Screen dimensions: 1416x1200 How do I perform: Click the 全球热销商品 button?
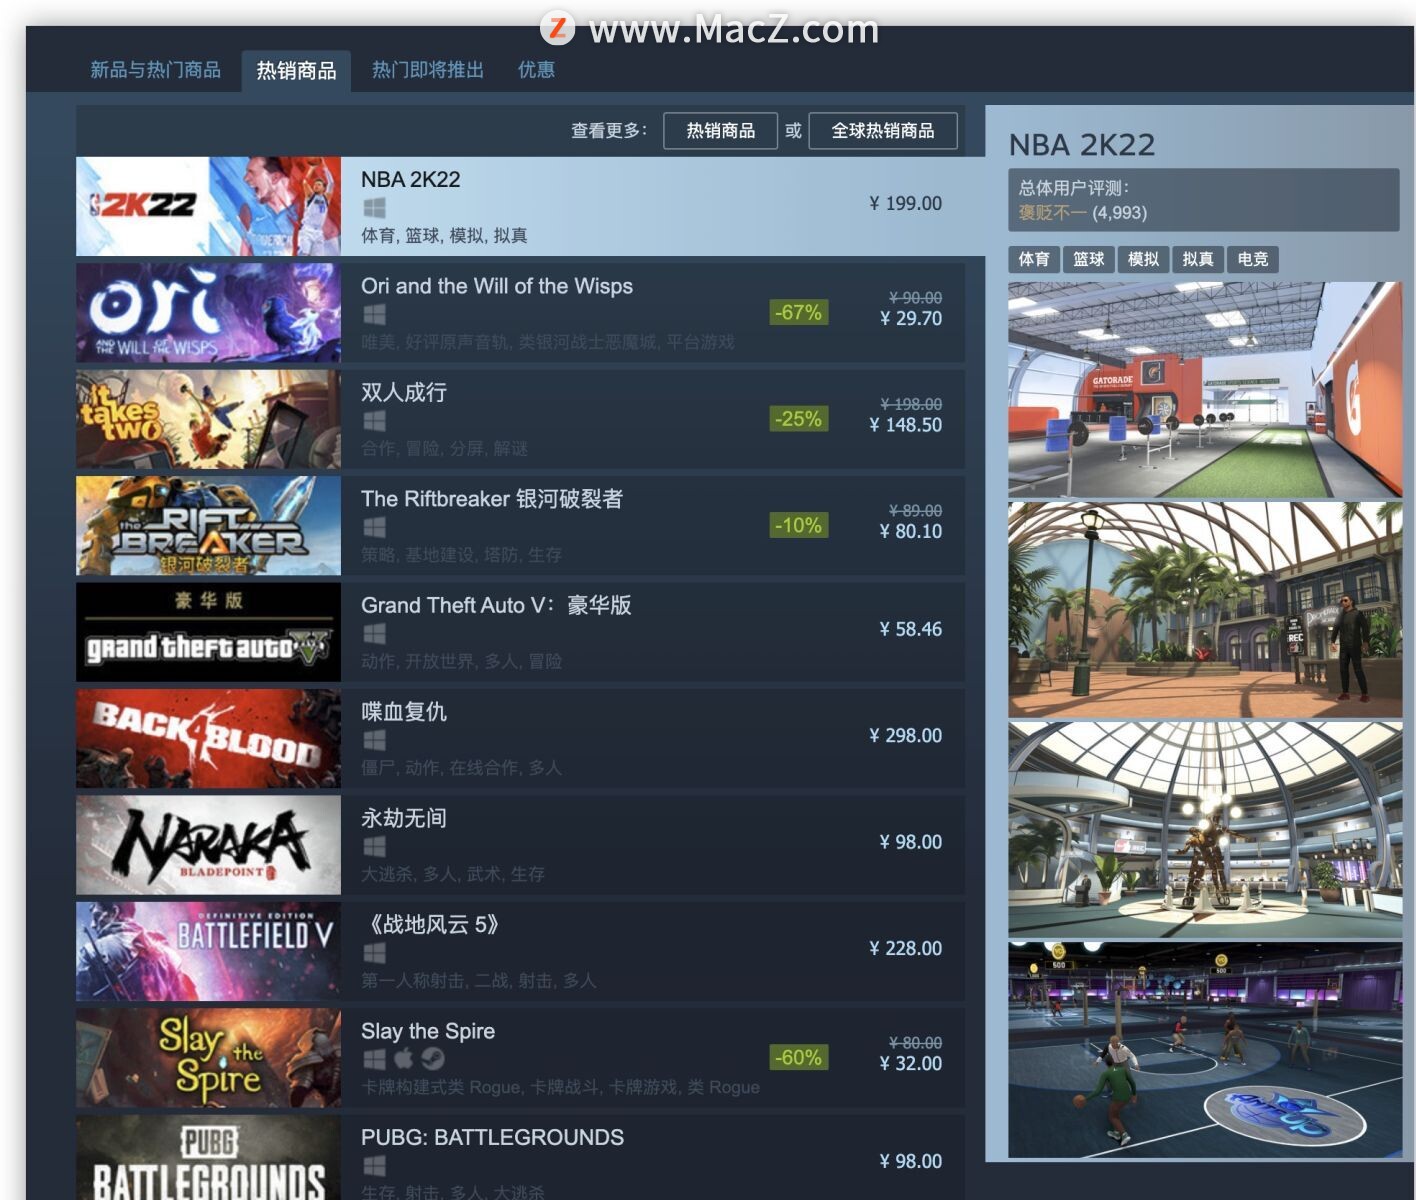click(x=882, y=131)
